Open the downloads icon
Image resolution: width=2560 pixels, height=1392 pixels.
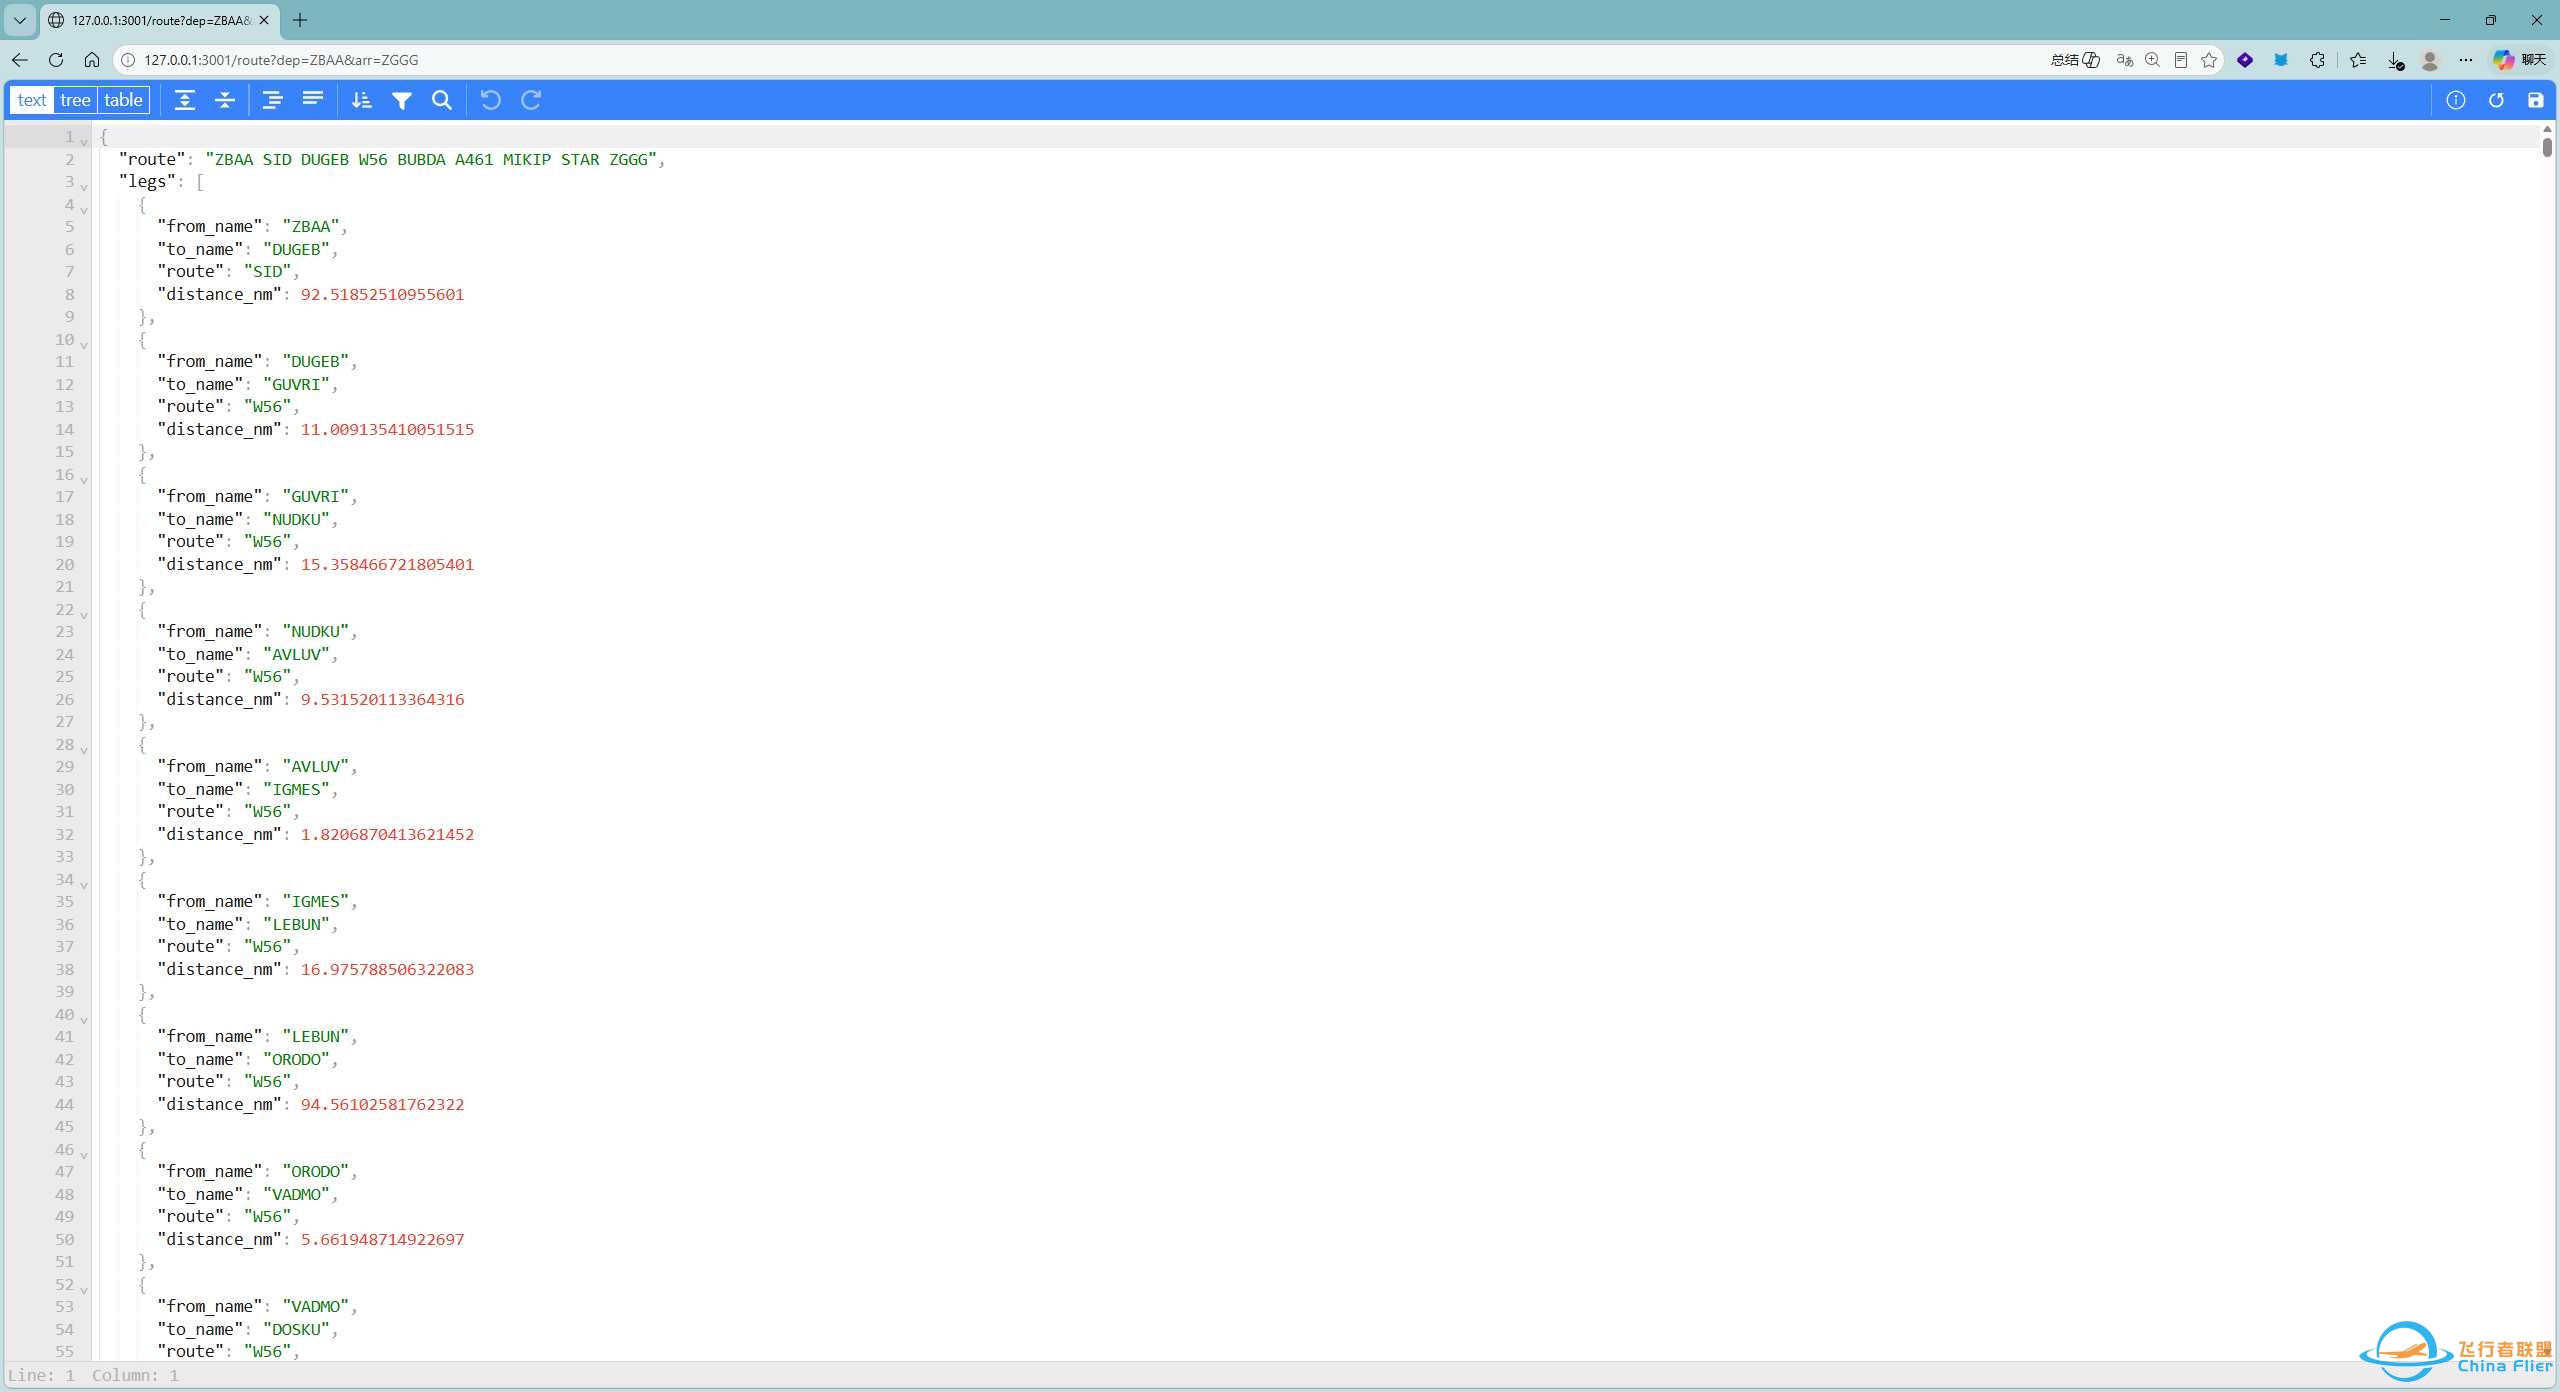[2395, 60]
